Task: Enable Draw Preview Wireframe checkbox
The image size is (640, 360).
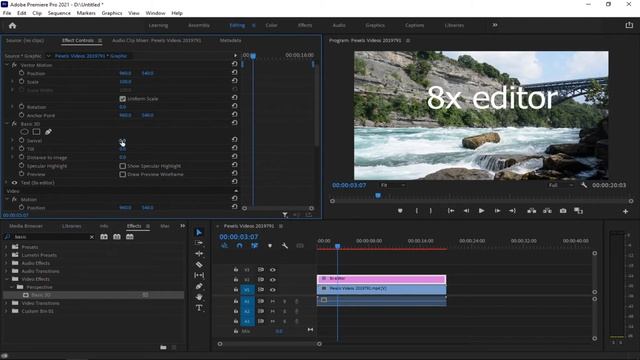Action: [122, 174]
